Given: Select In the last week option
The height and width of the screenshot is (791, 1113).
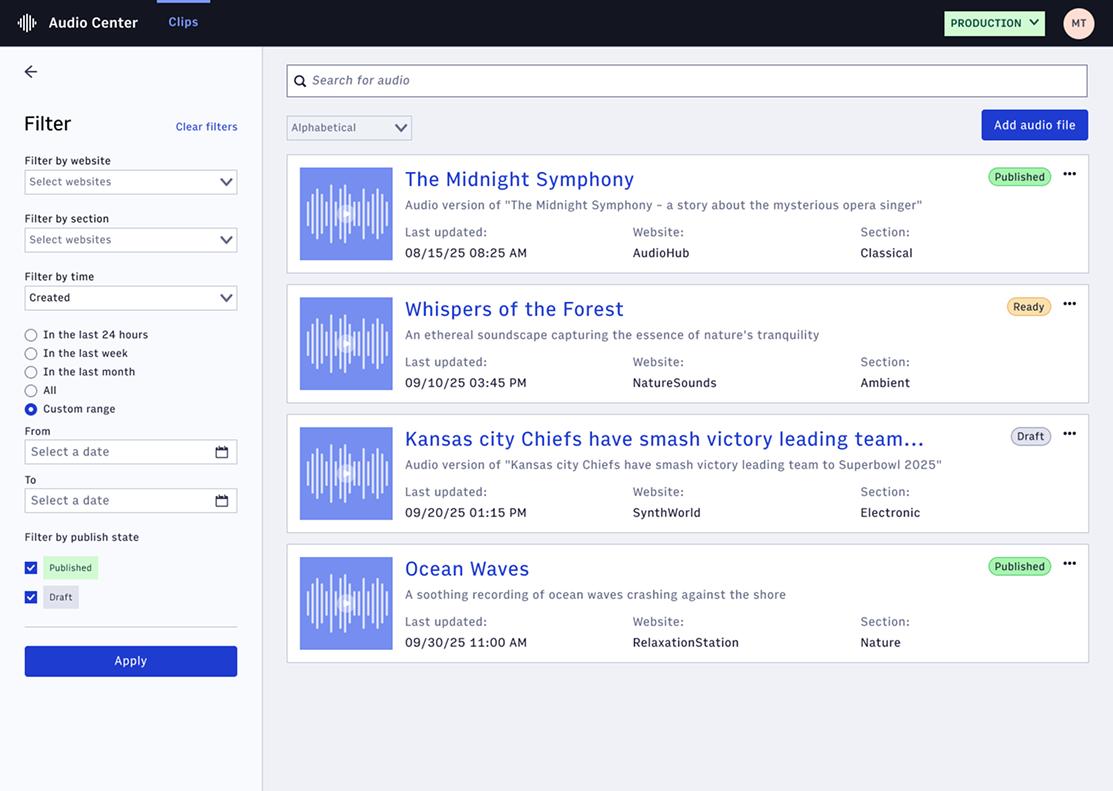Looking at the screenshot, I should pos(31,354).
